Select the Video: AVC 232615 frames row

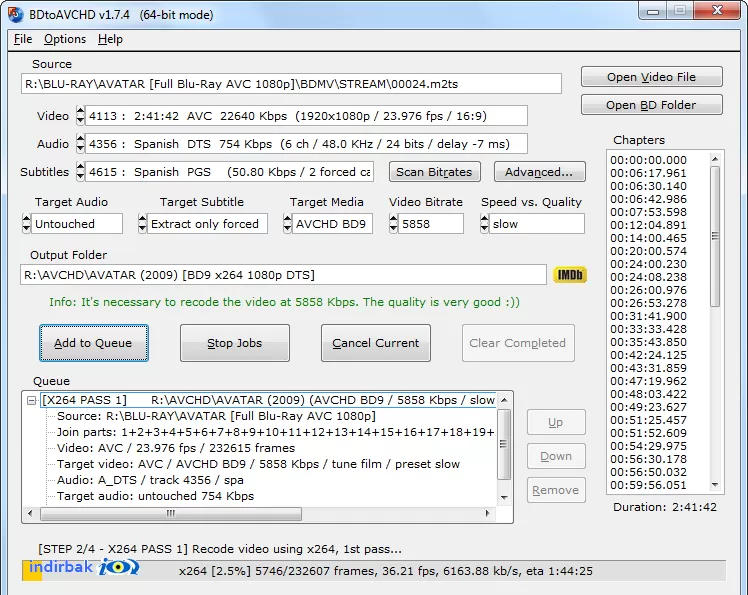tap(176, 448)
